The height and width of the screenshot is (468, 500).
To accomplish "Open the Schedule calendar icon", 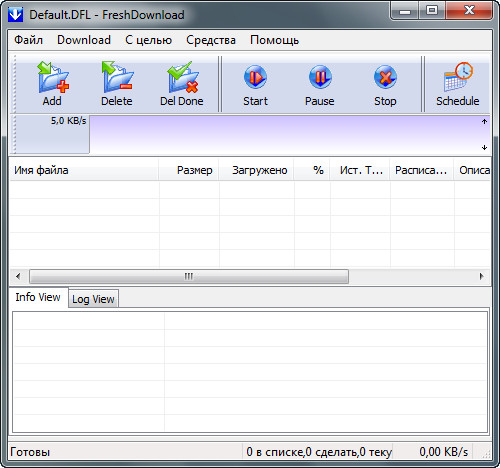I will tap(458, 77).
